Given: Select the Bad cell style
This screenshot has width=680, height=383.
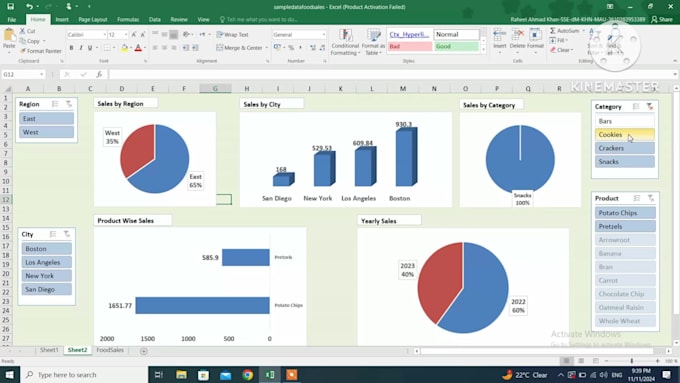Looking at the screenshot, I should pyautogui.click(x=410, y=46).
